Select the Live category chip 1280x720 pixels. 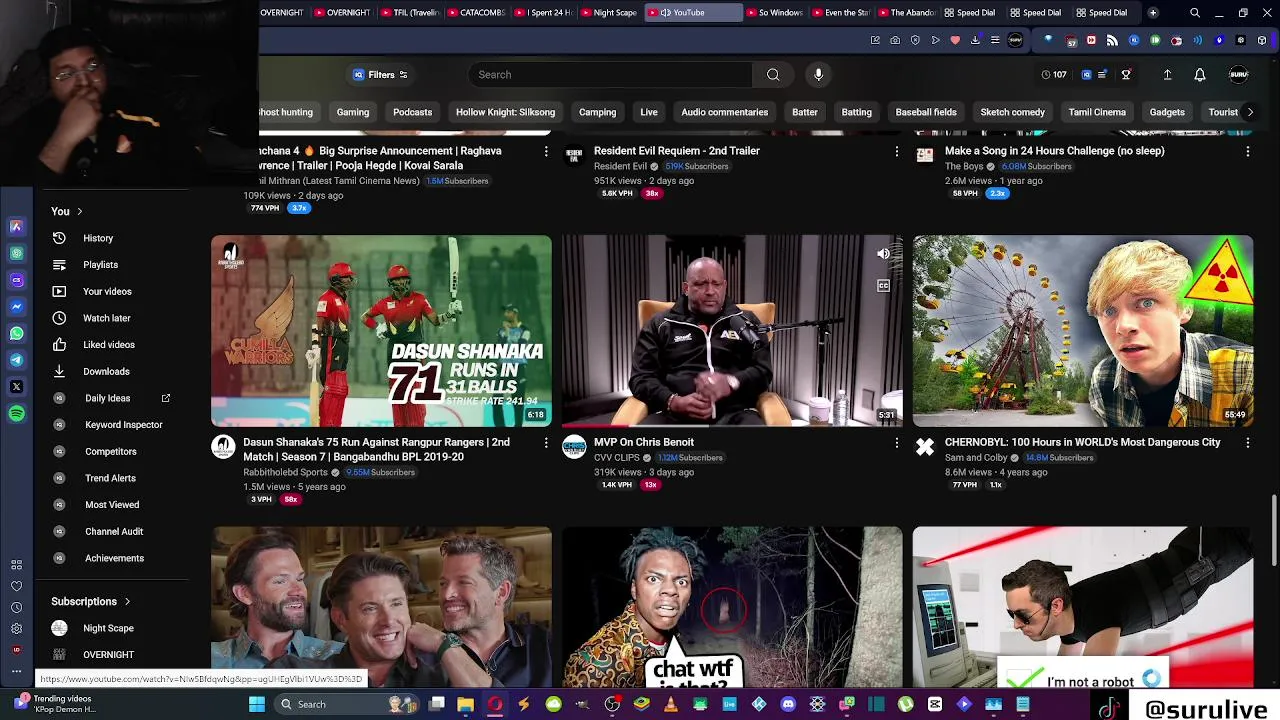649,112
